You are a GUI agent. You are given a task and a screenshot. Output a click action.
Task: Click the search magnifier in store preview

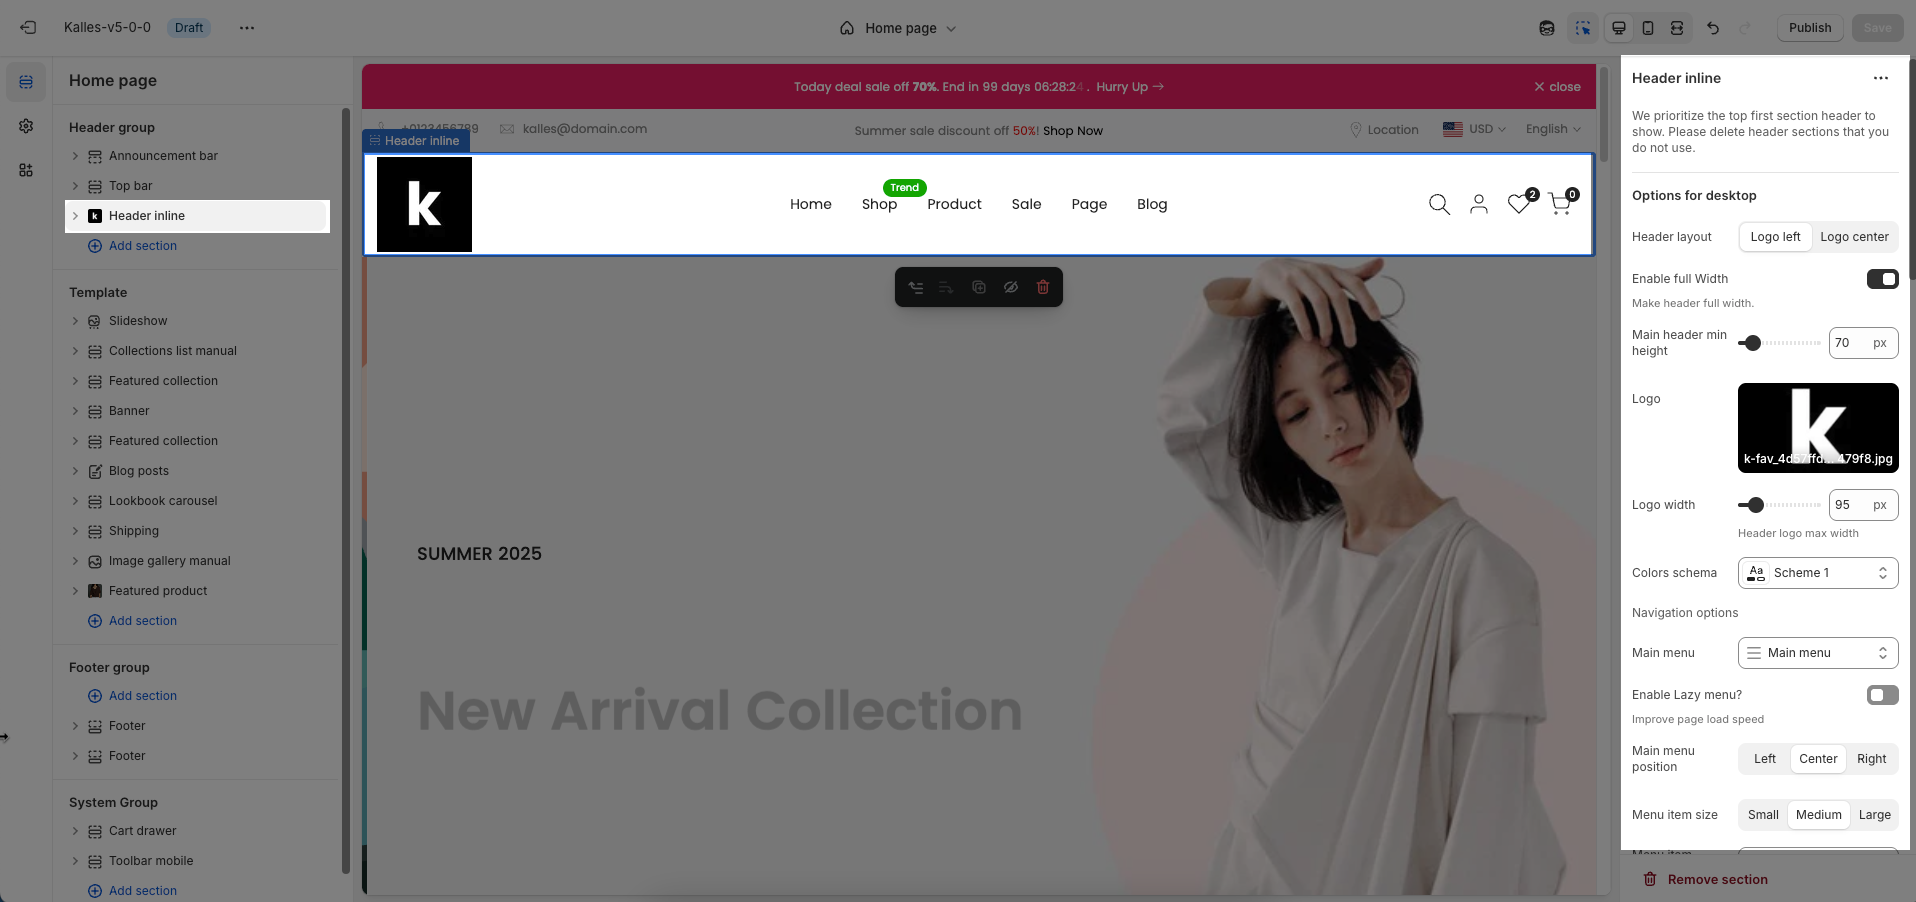click(1439, 204)
